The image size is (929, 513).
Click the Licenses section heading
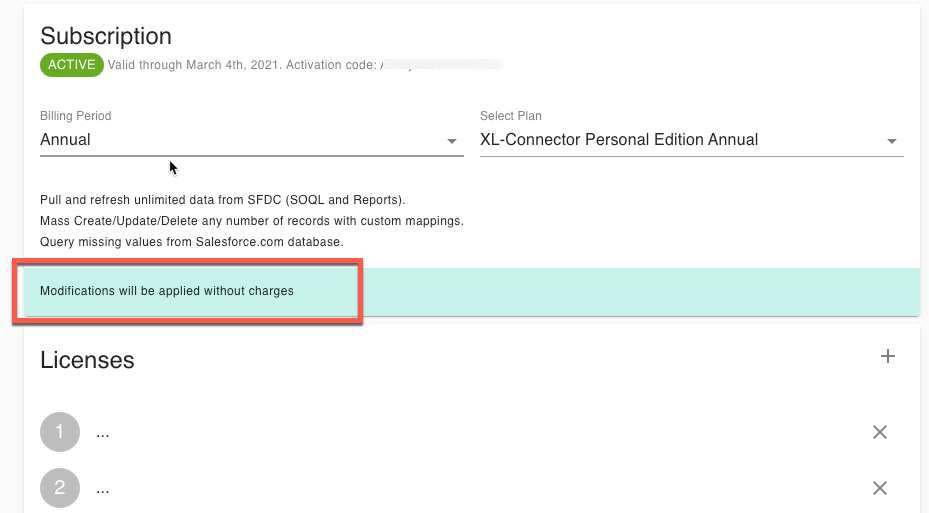[x=87, y=360]
